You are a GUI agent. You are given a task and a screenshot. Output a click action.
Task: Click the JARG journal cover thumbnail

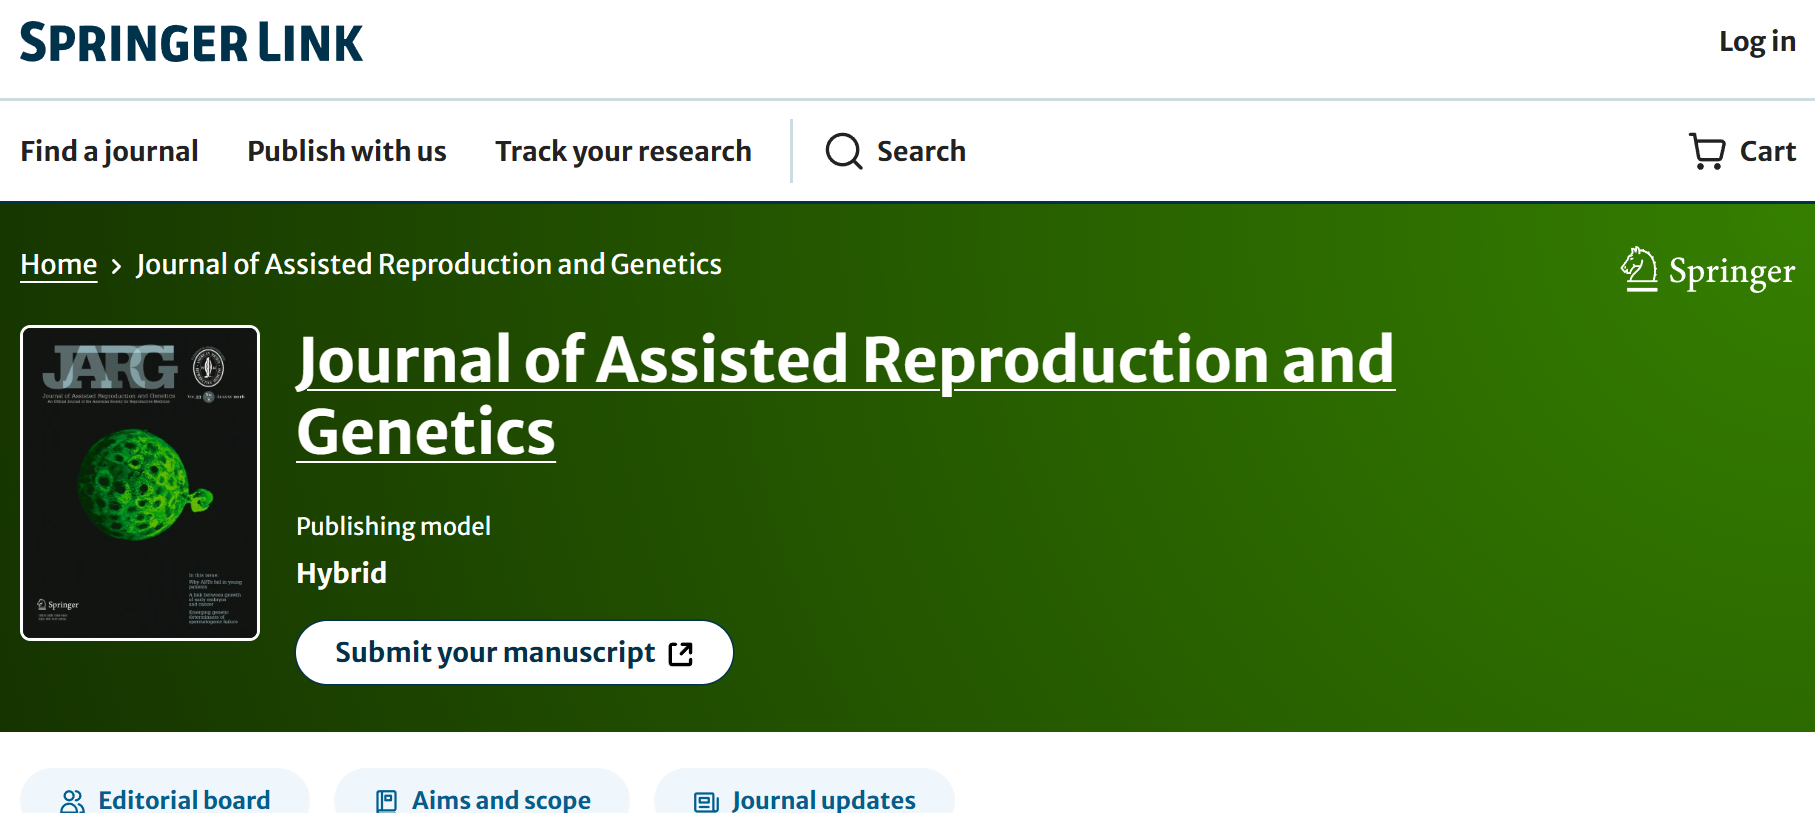140,483
